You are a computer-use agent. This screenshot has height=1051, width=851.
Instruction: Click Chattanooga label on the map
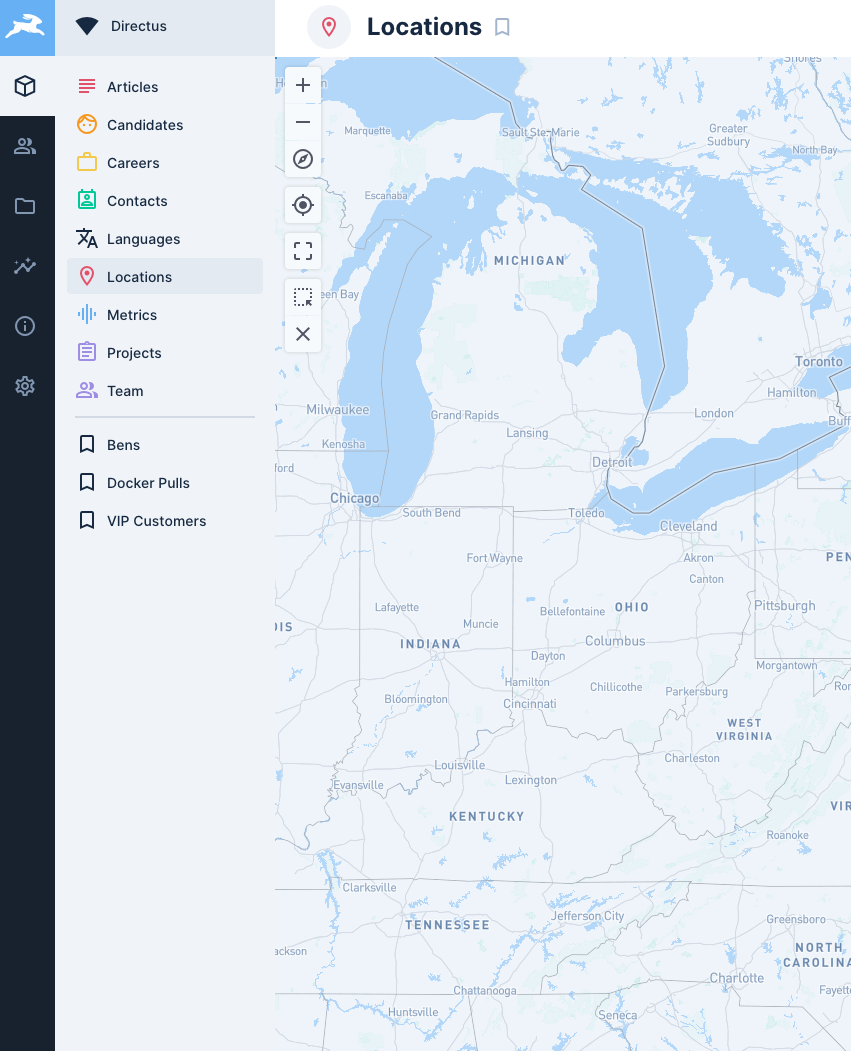485,991
